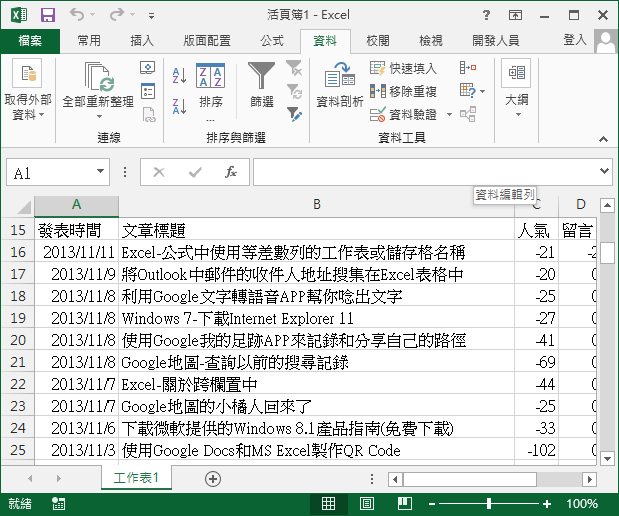Switch to 公式 Formulas tab
Image resolution: width=619 pixels, height=516 pixels.
tap(272, 41)
